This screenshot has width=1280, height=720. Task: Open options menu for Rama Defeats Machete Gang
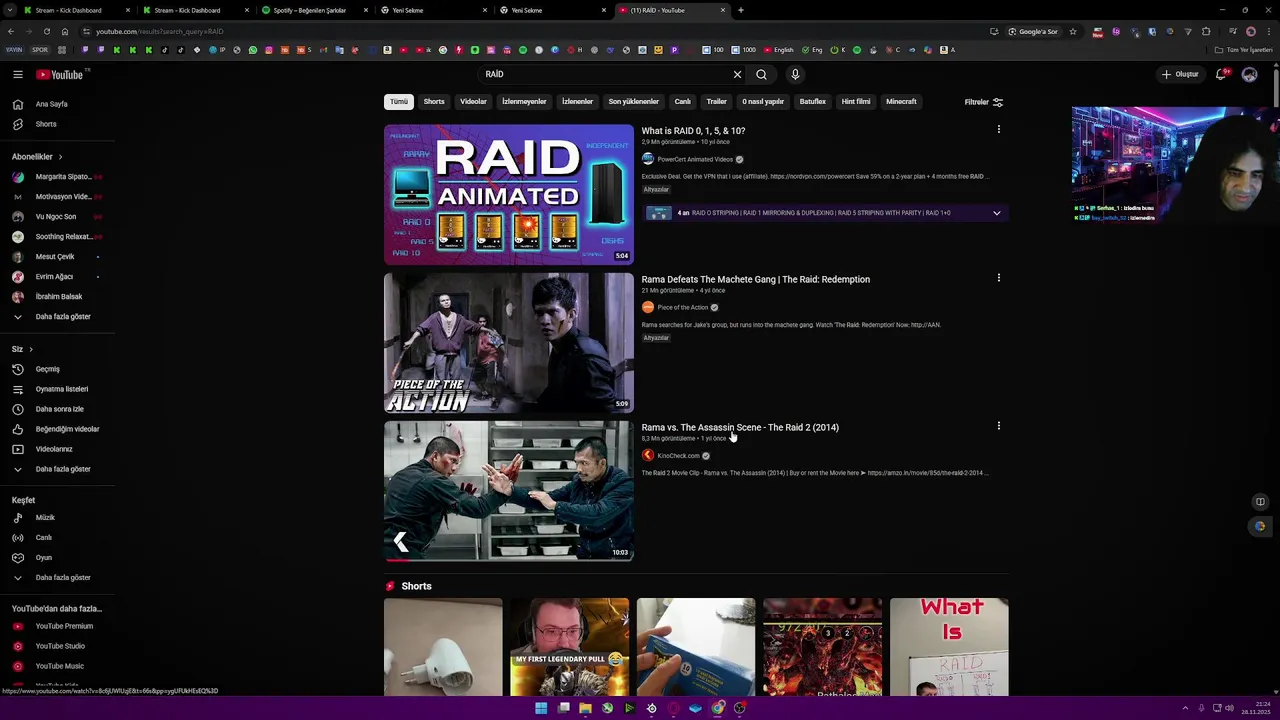point(998,278)
